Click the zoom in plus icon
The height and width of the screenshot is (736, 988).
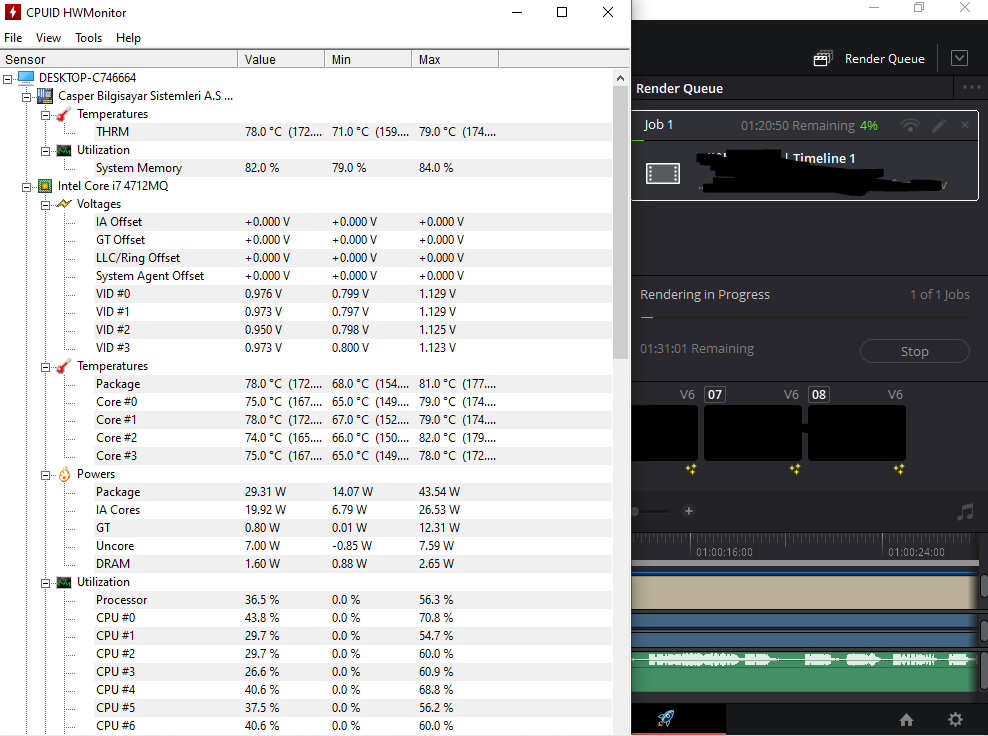[689, 511]
